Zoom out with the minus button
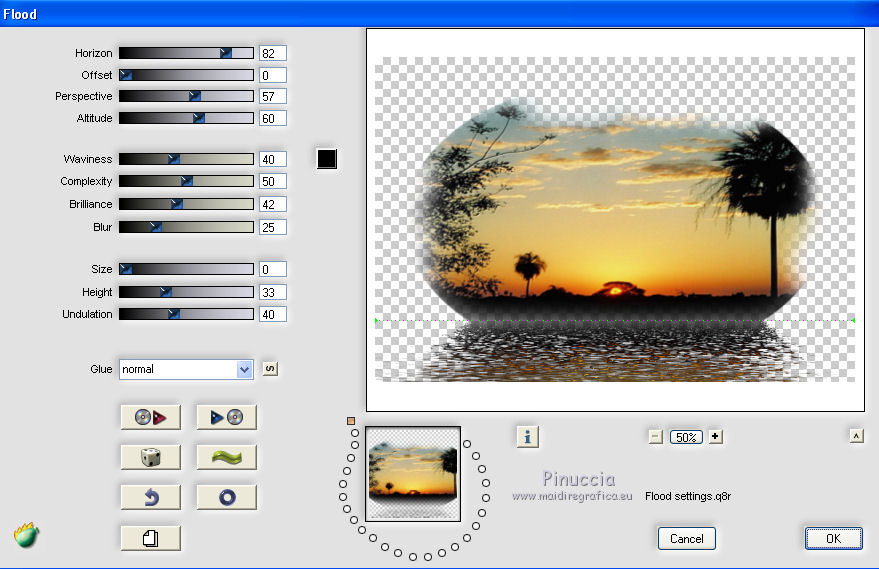 coord(656,437)
